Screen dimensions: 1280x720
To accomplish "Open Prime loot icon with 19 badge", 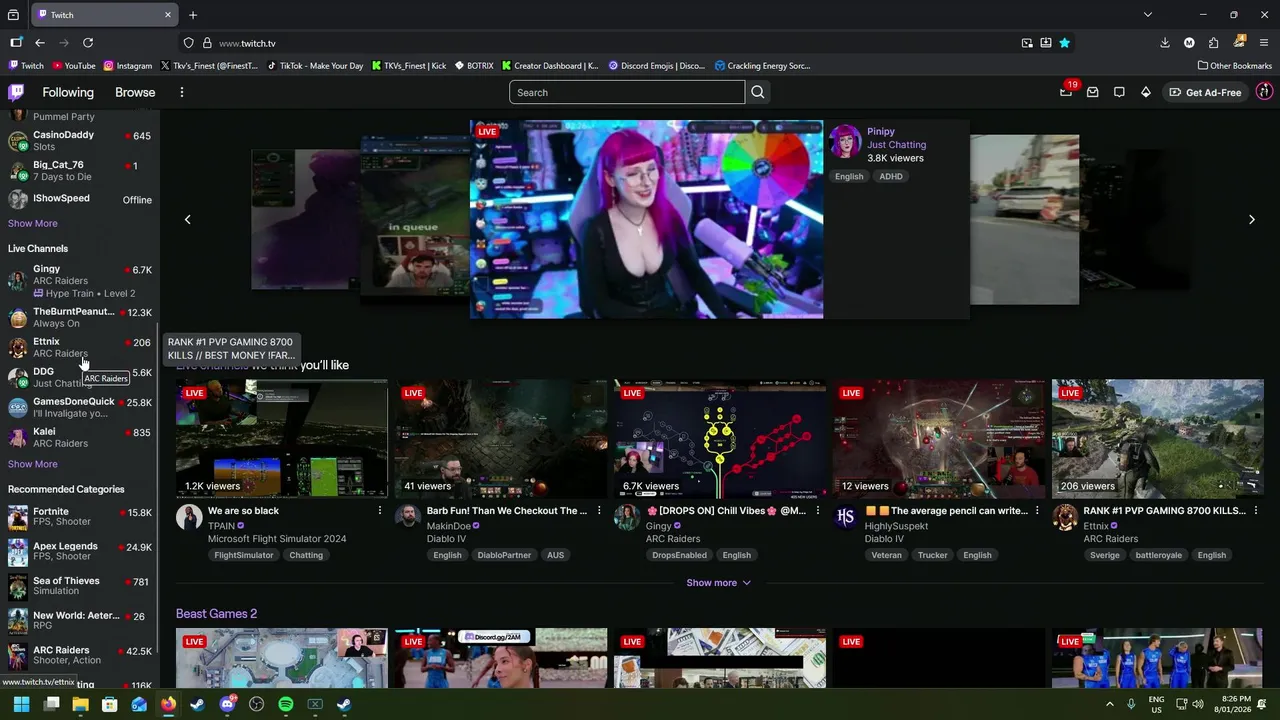I will pos(1066,92).
